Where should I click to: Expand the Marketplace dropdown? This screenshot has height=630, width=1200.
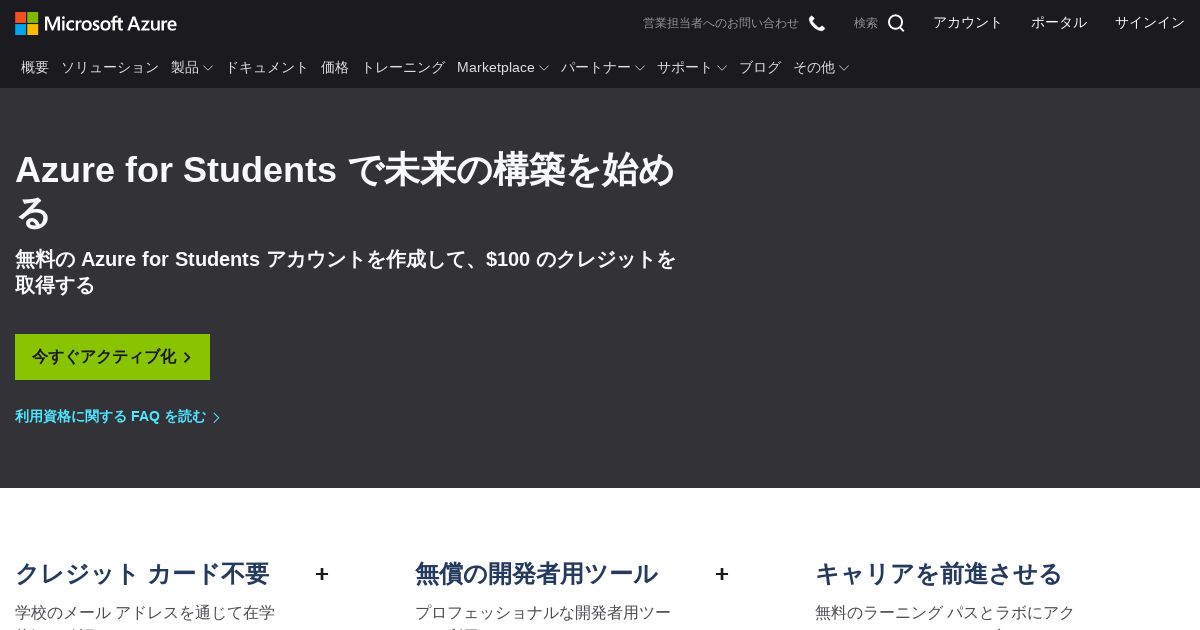coord(503,67)
